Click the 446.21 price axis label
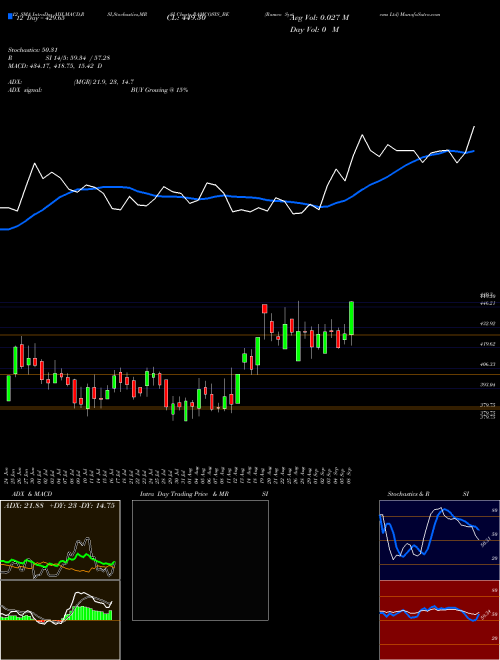The width and height of the screenshot is (500, 660). coord(487,303)
